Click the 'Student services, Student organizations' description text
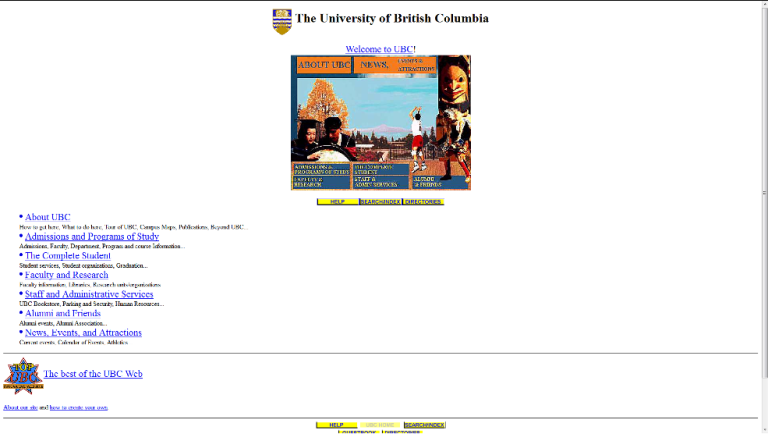Image resolution: width=768 pixels, height=434 pixels. tap(83, 265)
